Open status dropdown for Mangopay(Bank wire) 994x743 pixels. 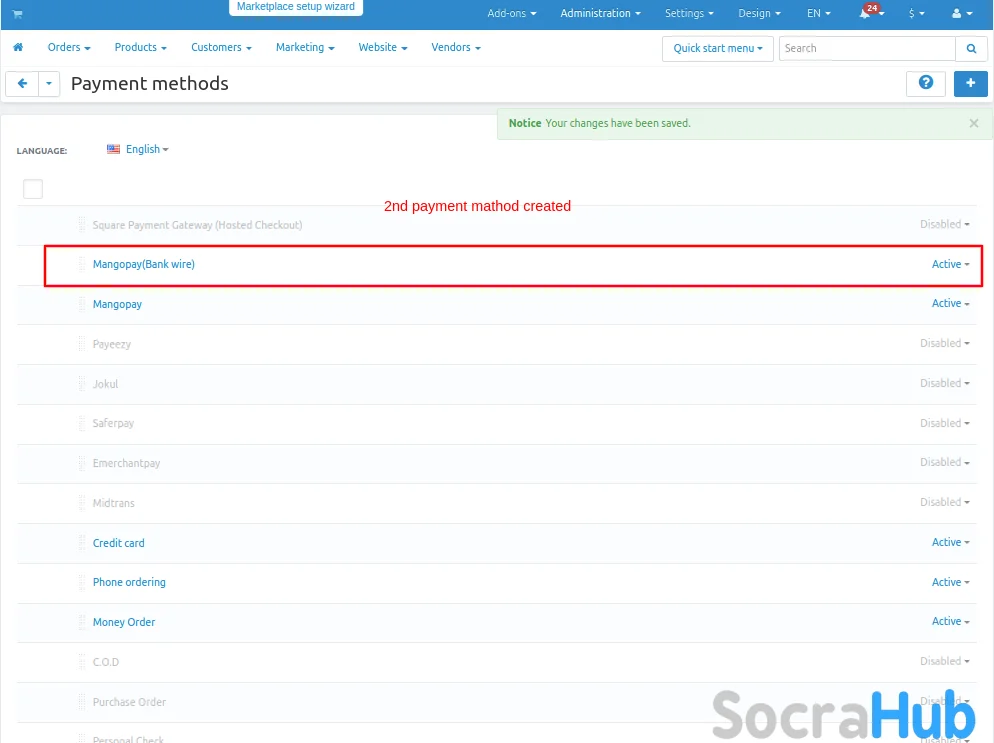pos(950,264)
